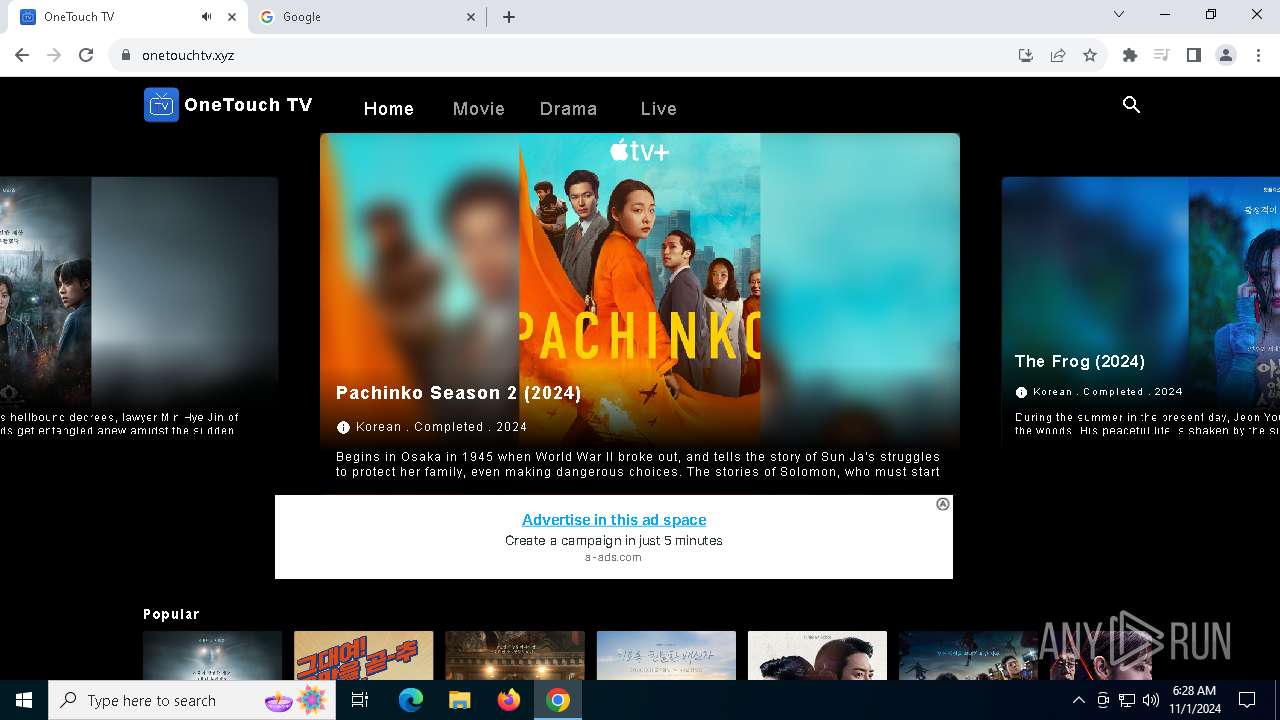Close the Google browser tab
The image size is (1280, 720).
tap(472, 17)
